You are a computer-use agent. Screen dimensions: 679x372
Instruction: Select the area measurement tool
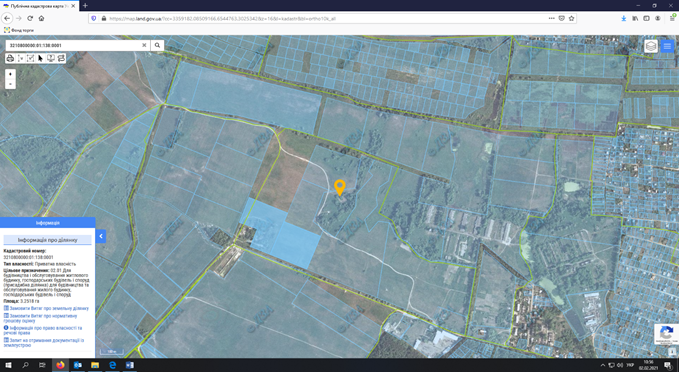click(x=30, y=58)
